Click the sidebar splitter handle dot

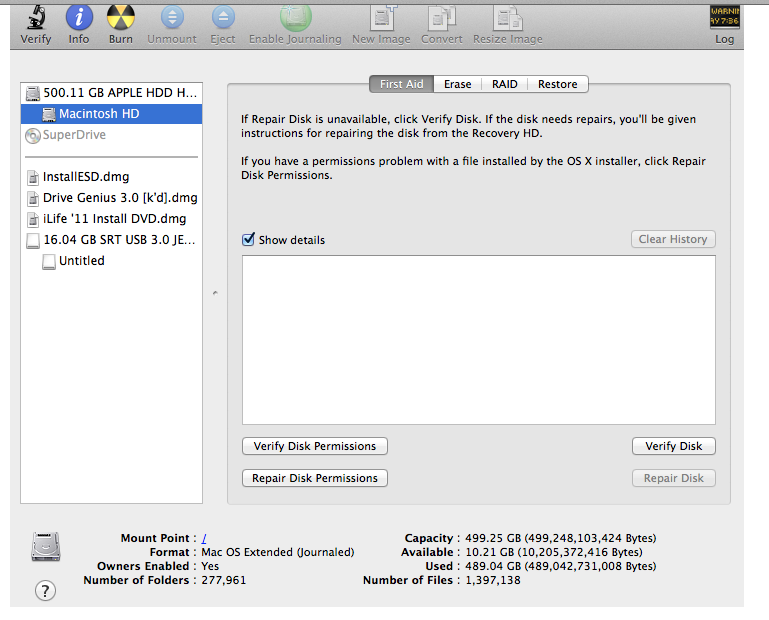(215, 293)
